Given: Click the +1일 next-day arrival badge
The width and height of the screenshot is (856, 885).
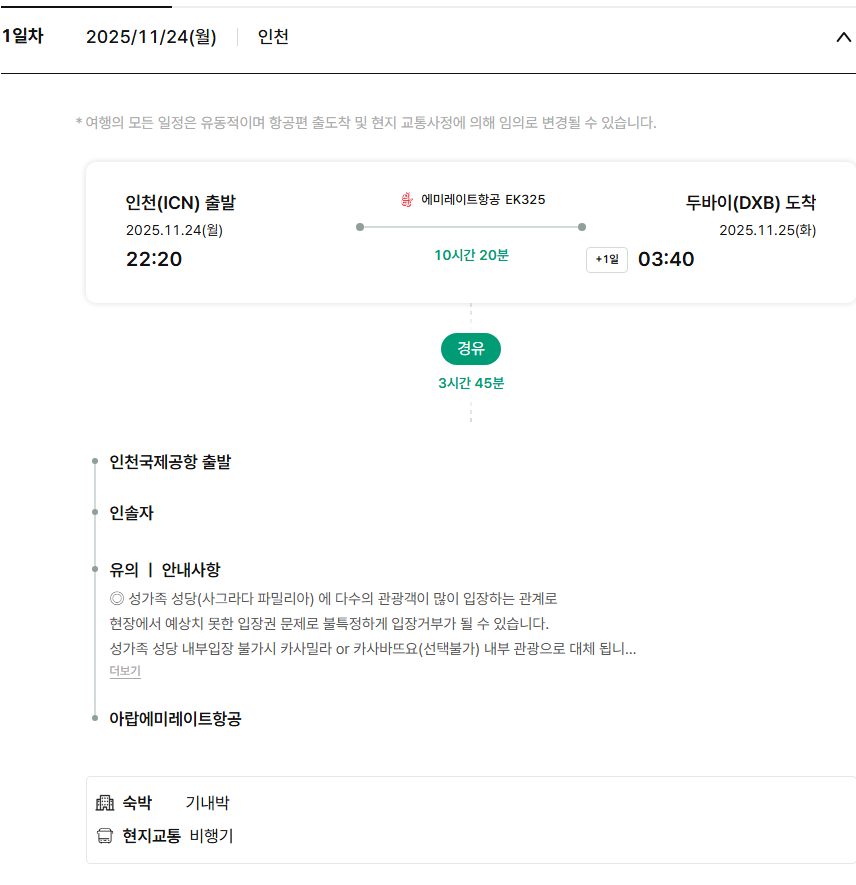Looking at the screenshot, I should tap(607, 260).
